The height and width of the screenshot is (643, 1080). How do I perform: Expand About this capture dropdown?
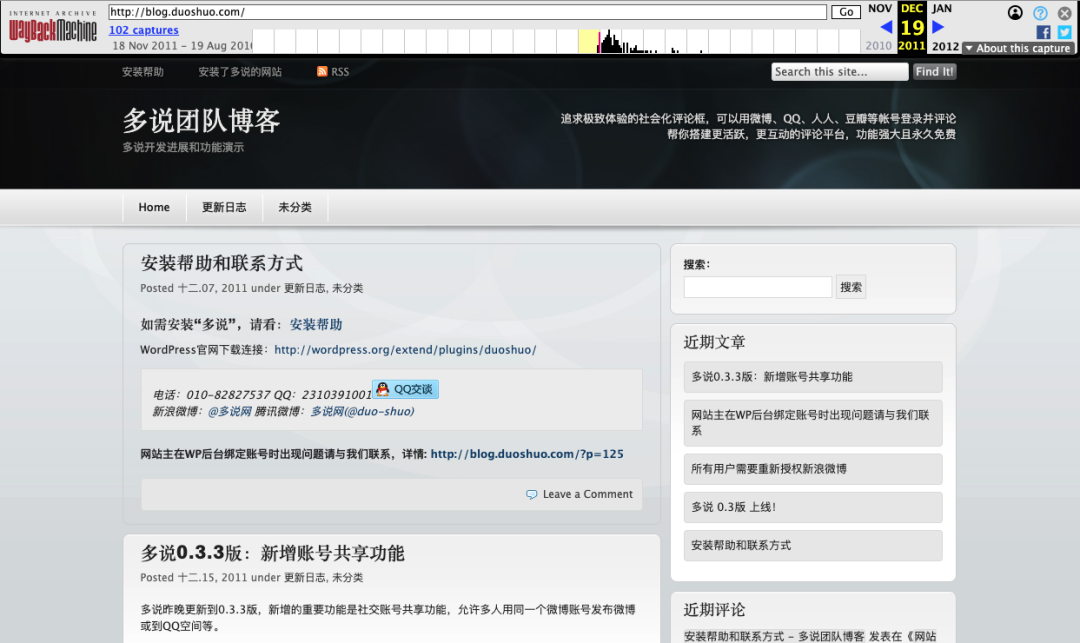1017,48
